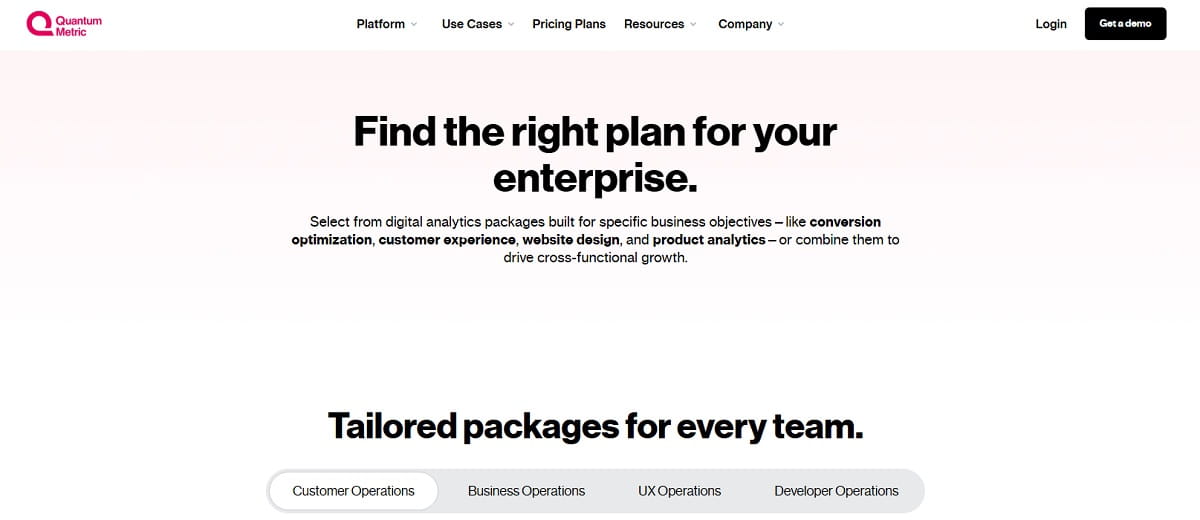This screenshot has height=520, width=1200.
Task: Expand the chevron next to Resources
Action: tap(693, 24)
